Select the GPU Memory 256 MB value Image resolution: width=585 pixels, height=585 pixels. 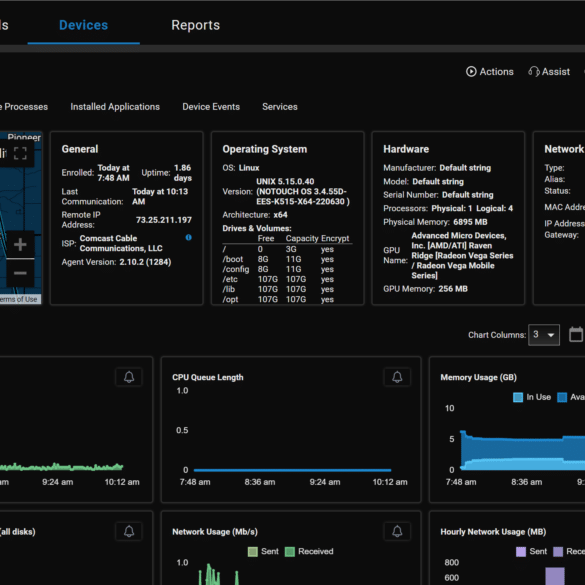click(x=453, y=289)
